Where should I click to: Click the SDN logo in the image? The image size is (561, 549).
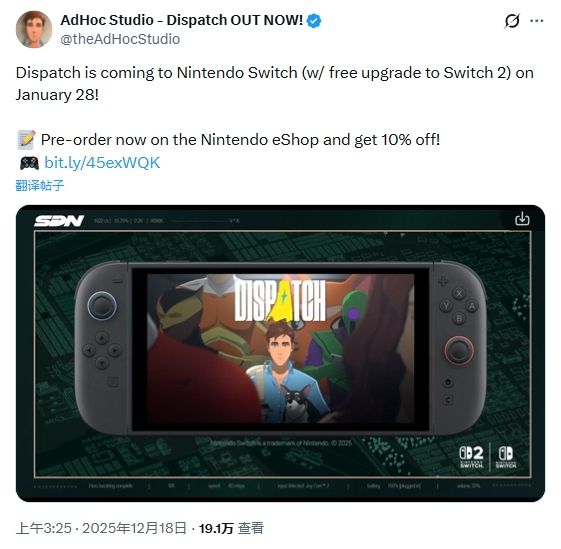pos(59,221)
